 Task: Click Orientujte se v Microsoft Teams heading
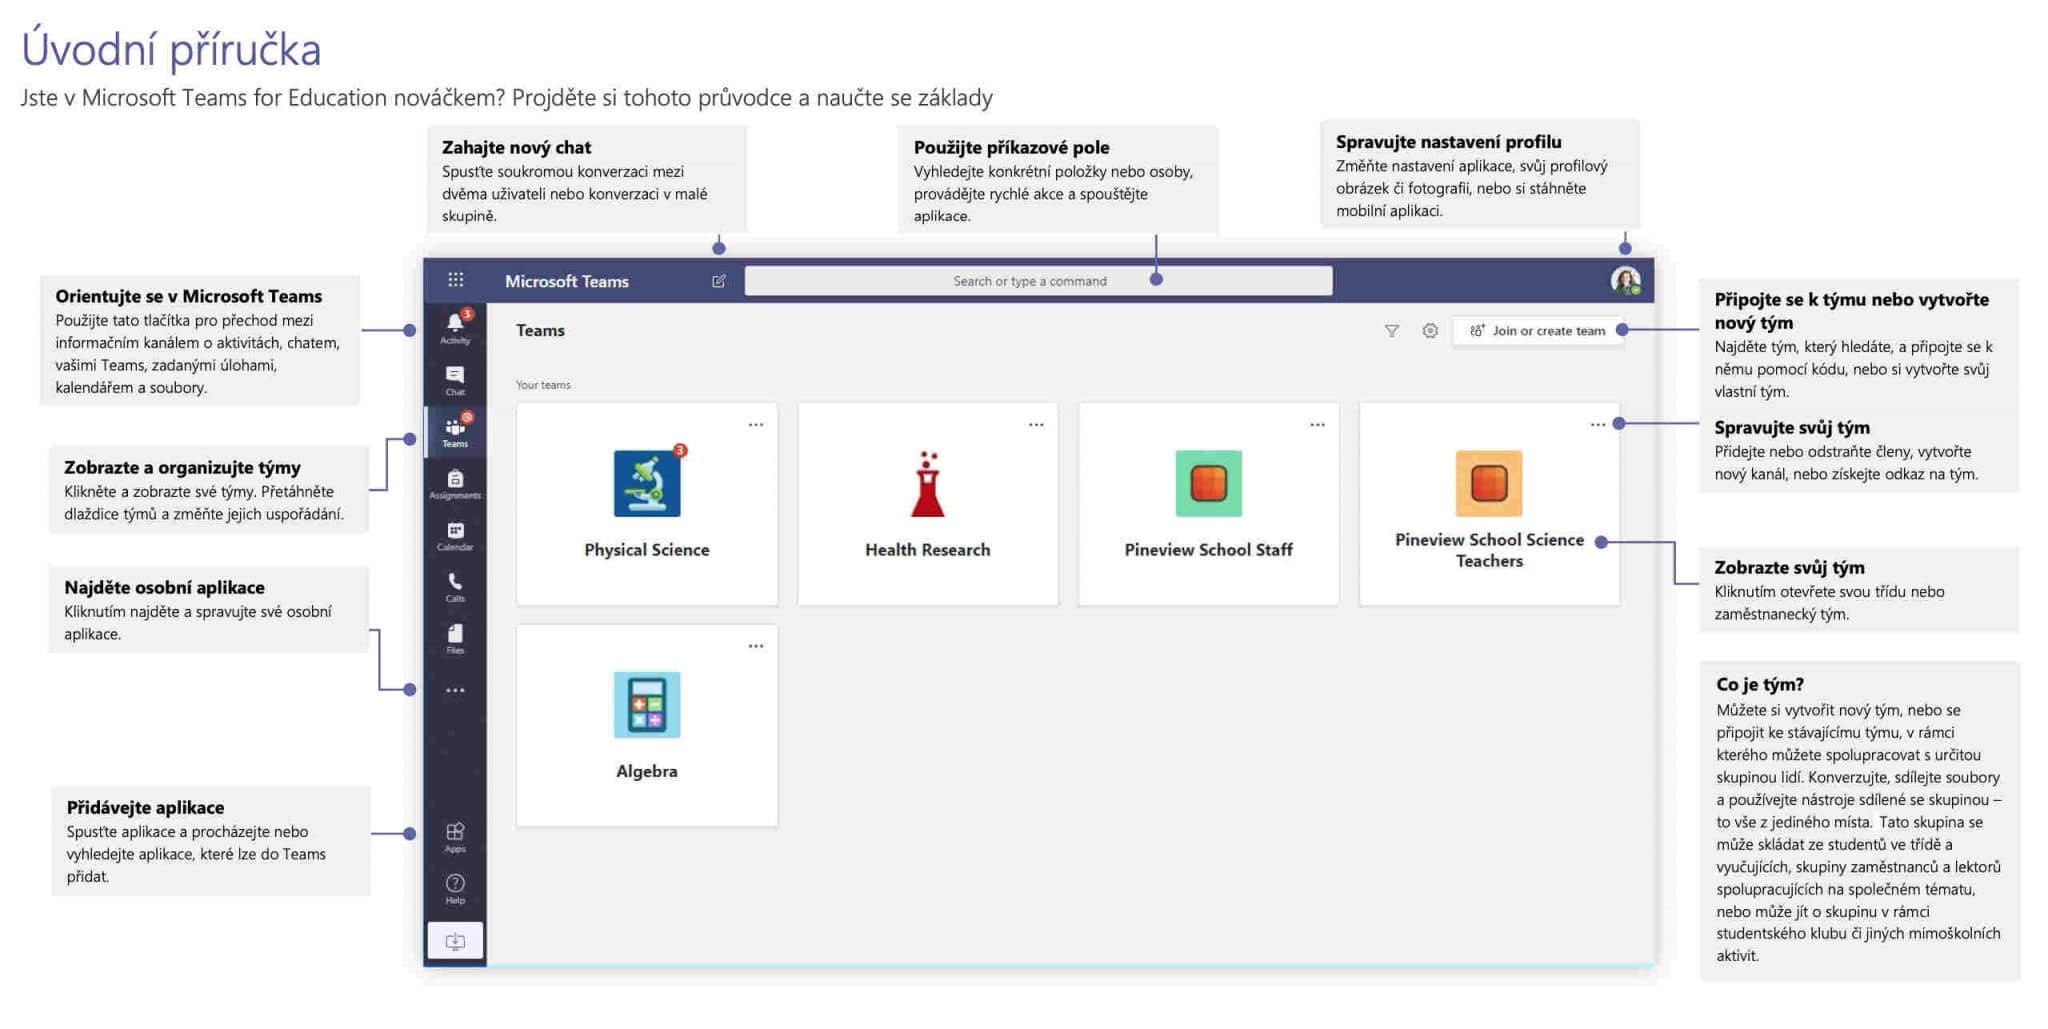tap(188, 296)
